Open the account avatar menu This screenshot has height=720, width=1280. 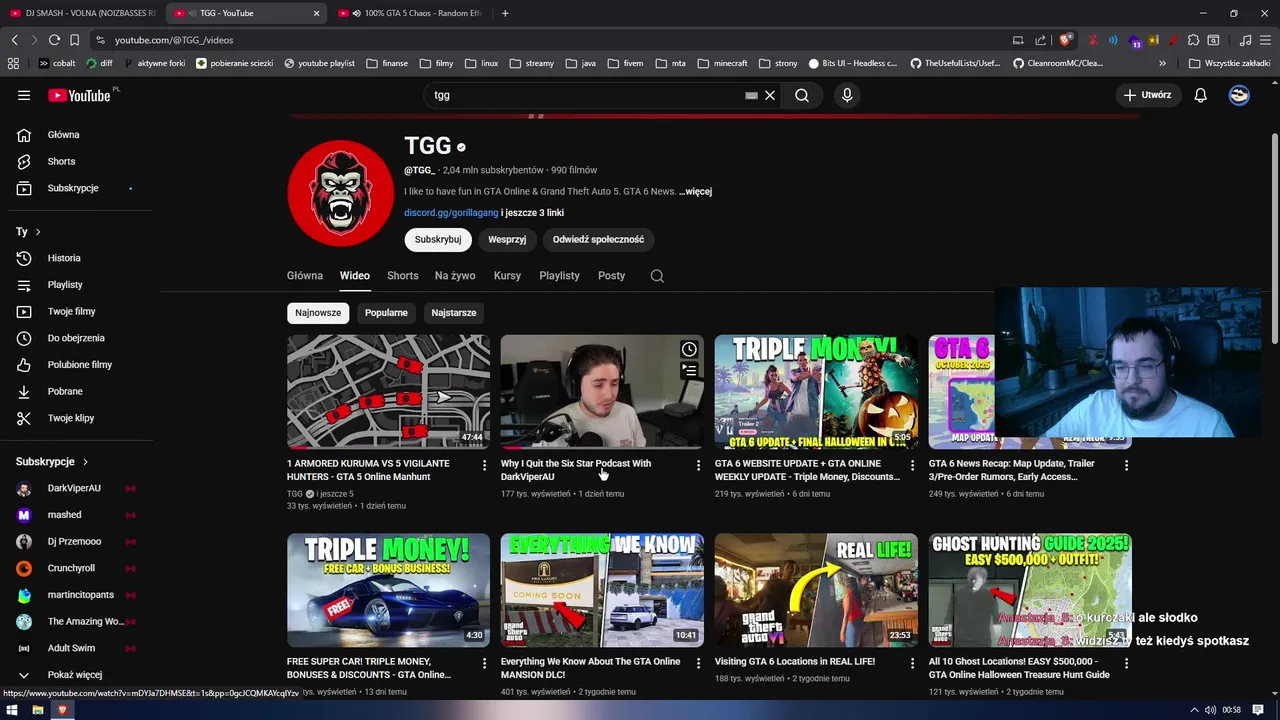(x=1239, y=95)
